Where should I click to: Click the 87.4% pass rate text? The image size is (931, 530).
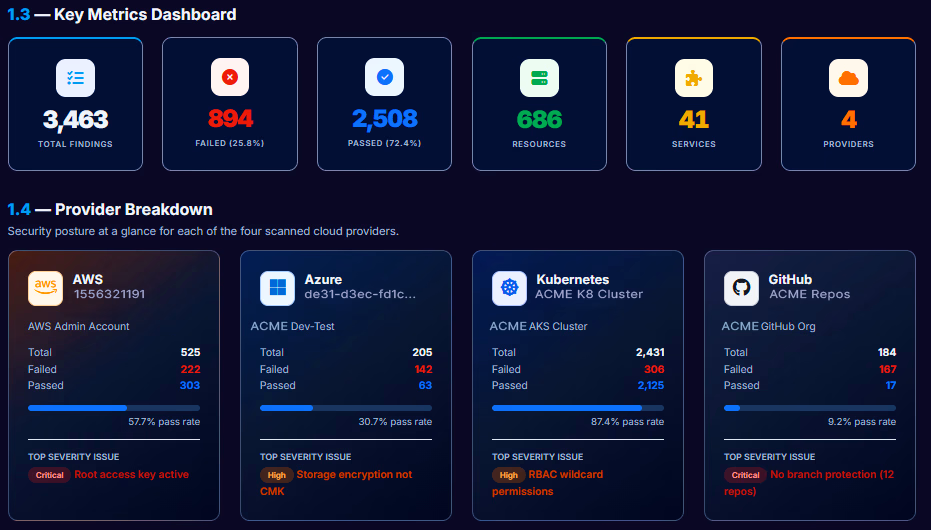(x=627, y=422)
